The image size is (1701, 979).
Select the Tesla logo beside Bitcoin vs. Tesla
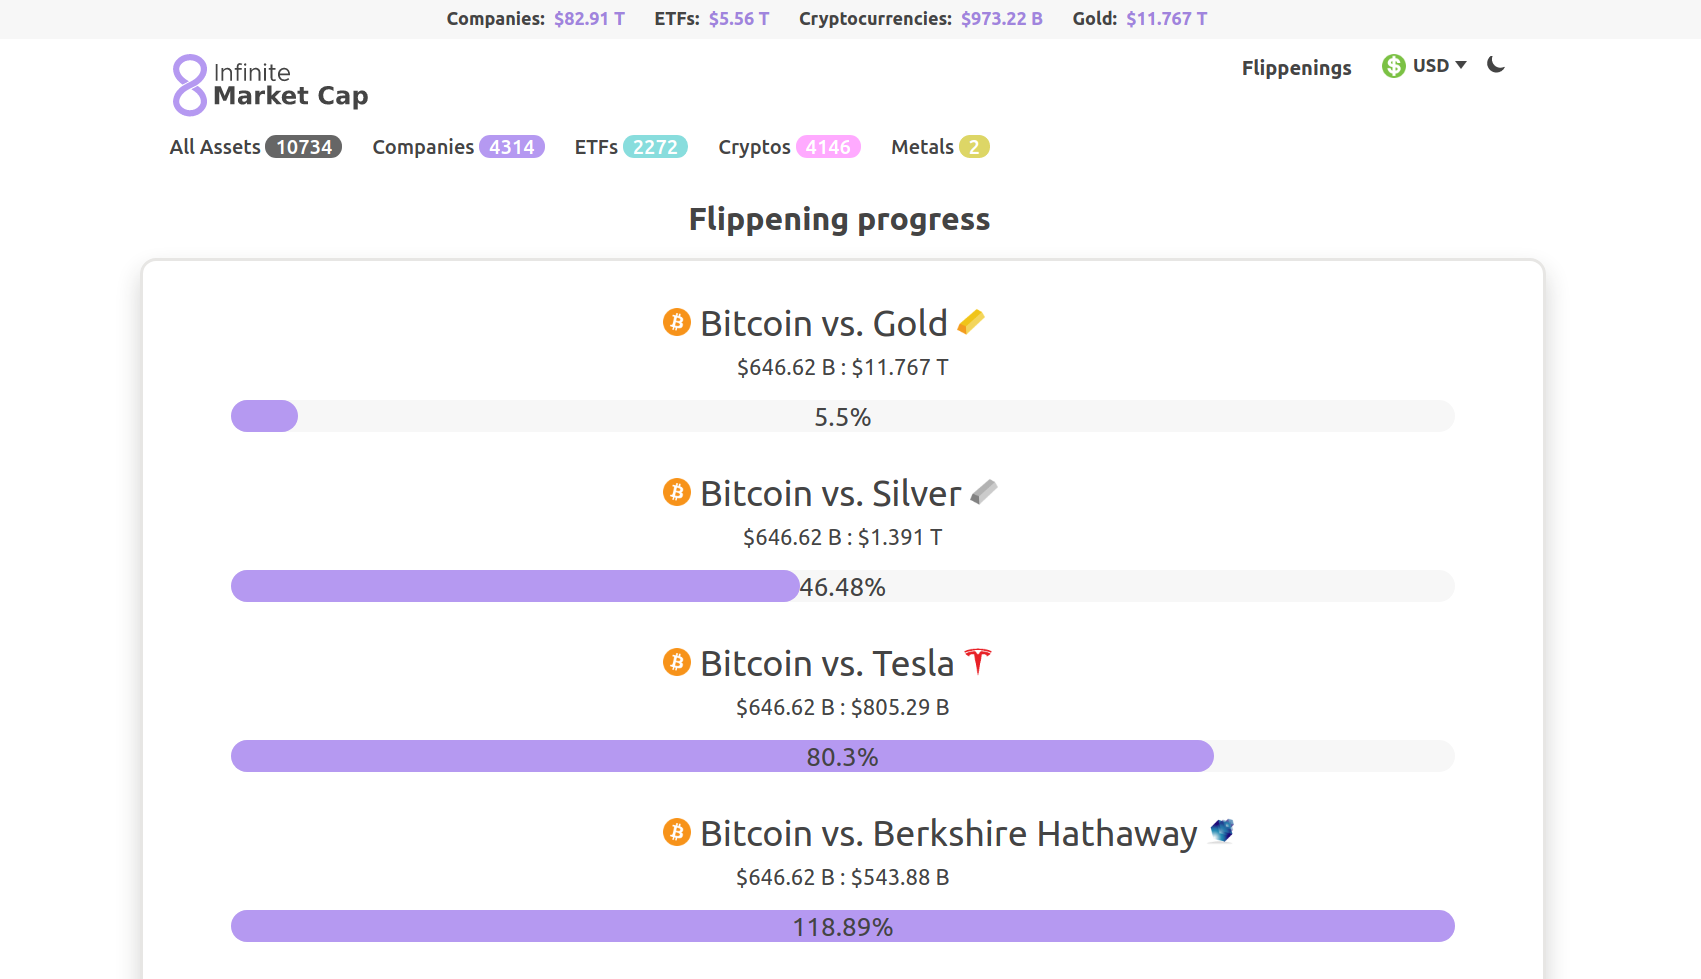(x=978, y=662)
